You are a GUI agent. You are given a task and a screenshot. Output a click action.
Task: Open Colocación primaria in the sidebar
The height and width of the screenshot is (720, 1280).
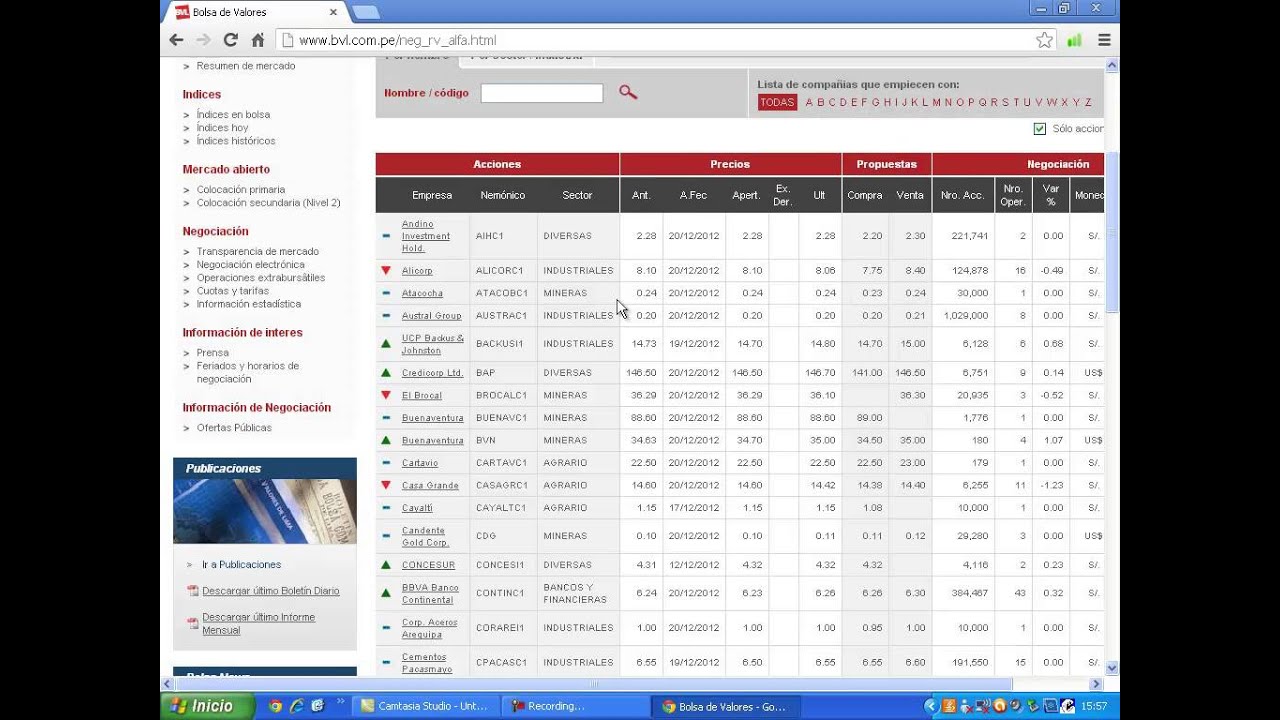point(241,190)
